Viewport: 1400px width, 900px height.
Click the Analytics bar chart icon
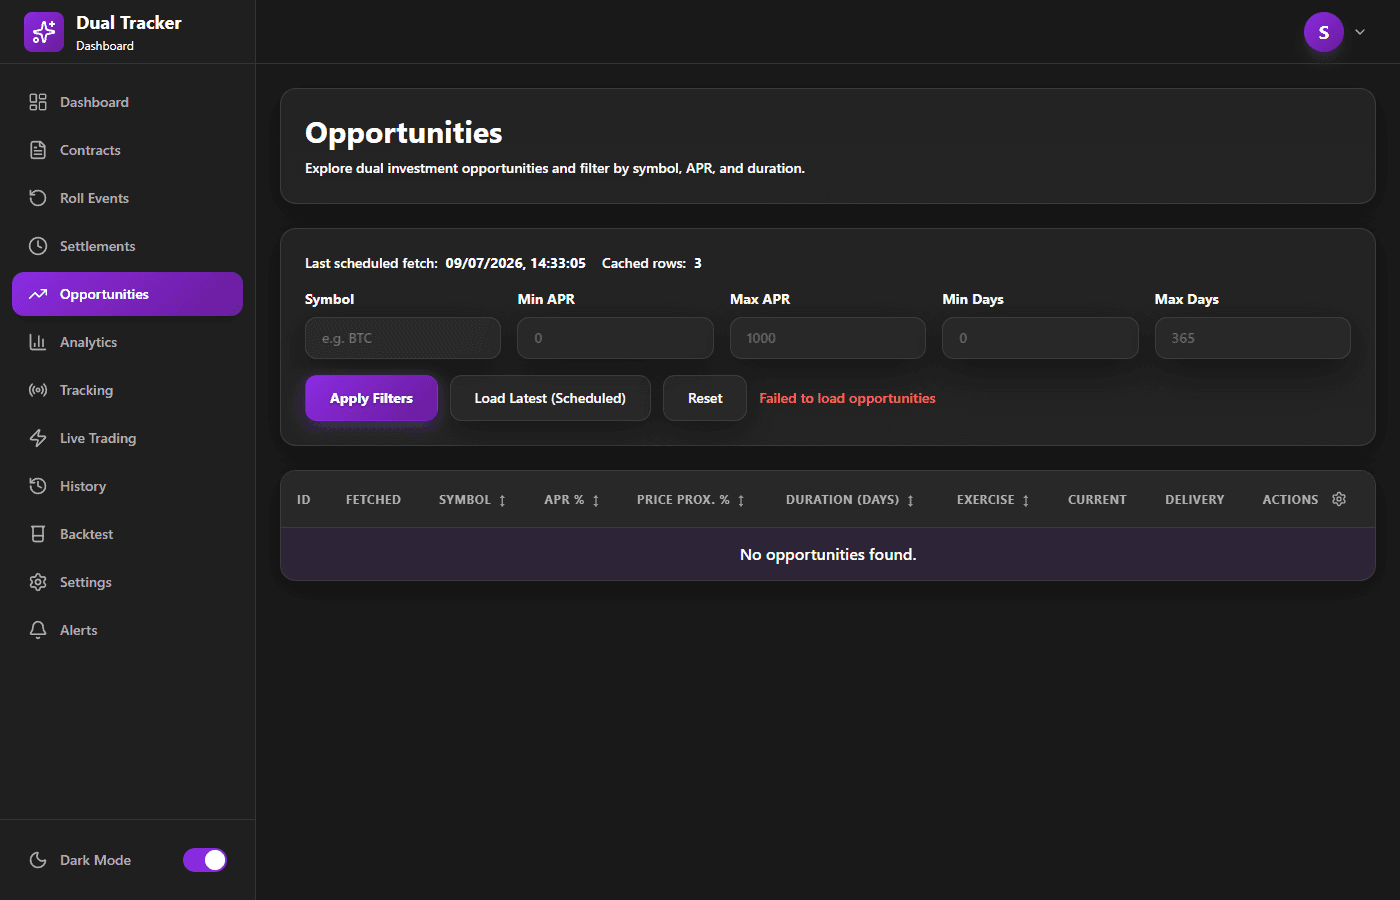pos(38,342)
